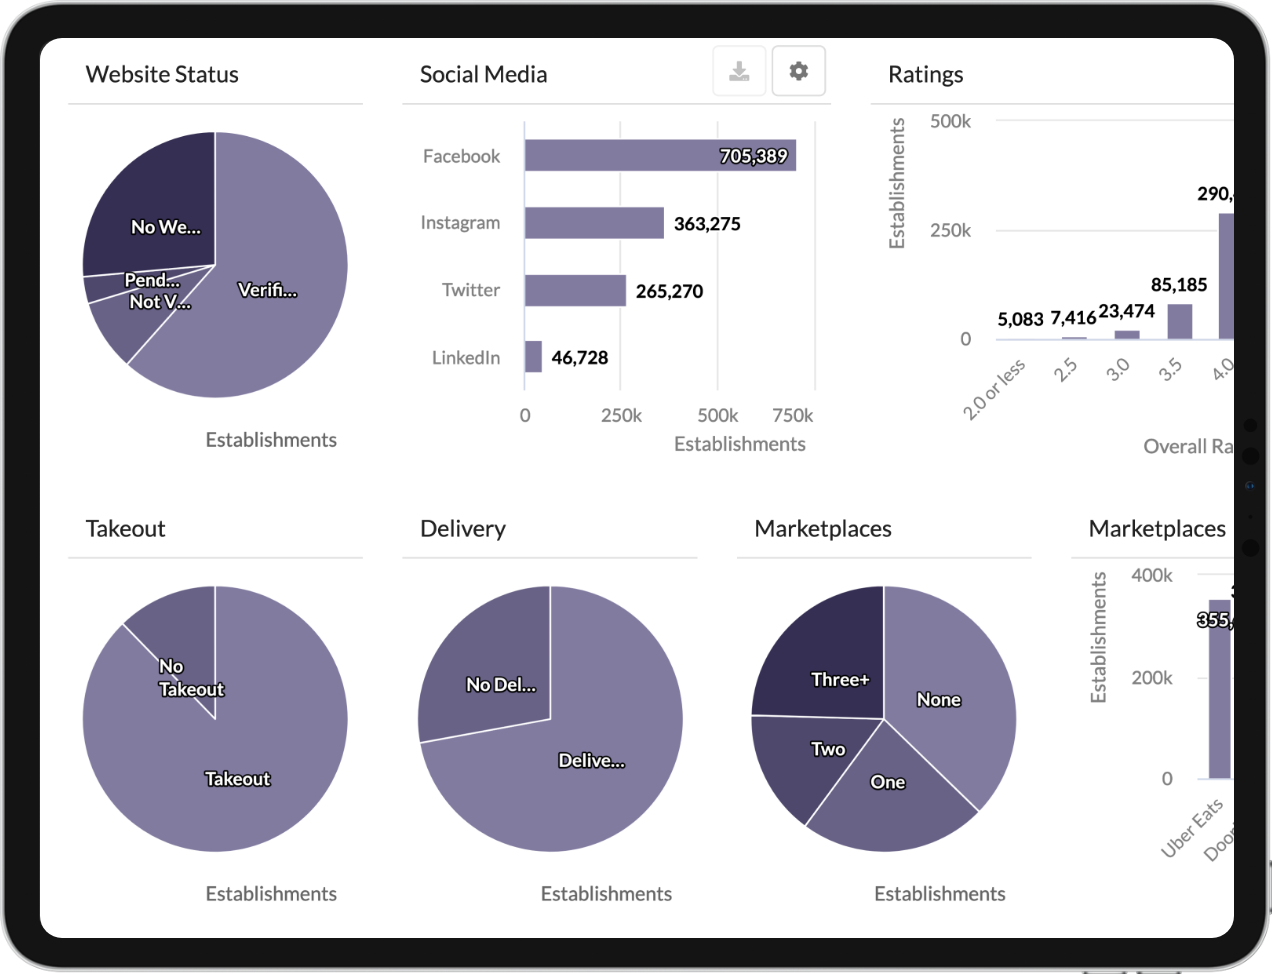Click the LinkedIn bar showing 46,728
This screenshot has height=974, width=1272.
pos(532,356)
